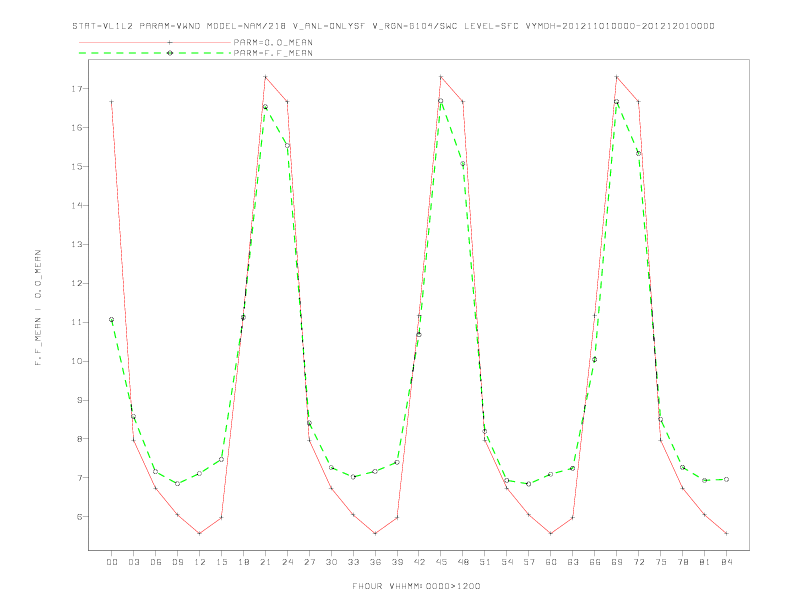Click the x-axis tick label 60

551,562
